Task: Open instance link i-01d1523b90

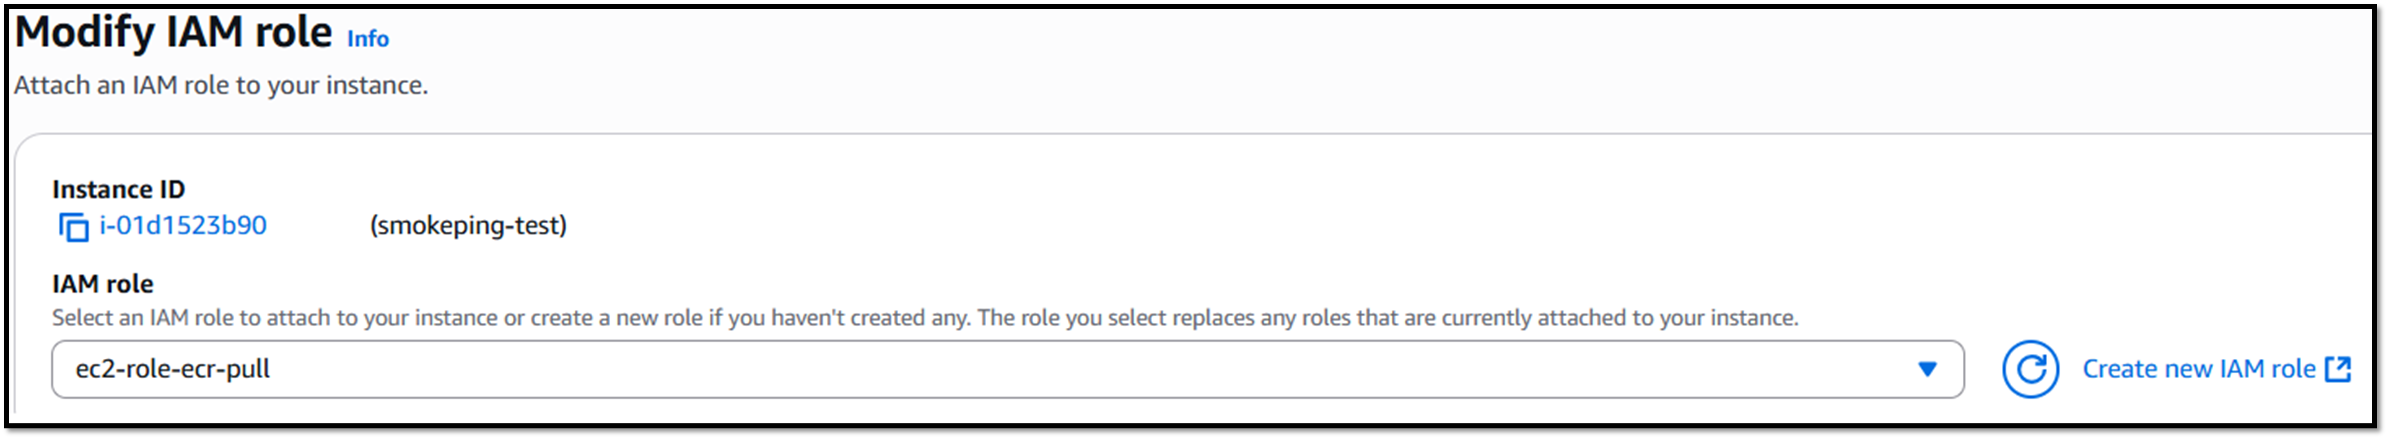Action: tap(183, 226)
